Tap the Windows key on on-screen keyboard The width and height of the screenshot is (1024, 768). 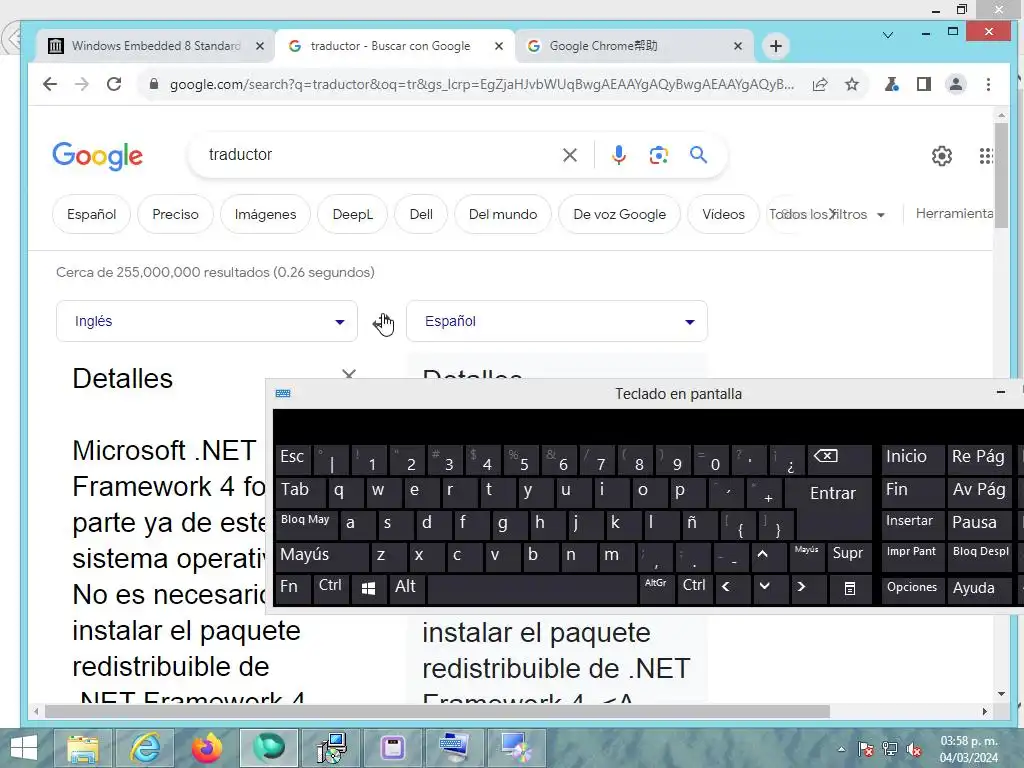368,588
